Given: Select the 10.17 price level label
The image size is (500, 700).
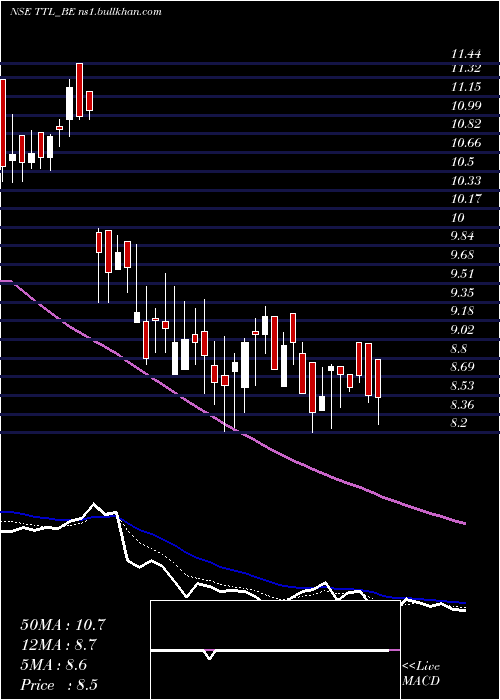Looking at the screenshot, I should point(466,199).
